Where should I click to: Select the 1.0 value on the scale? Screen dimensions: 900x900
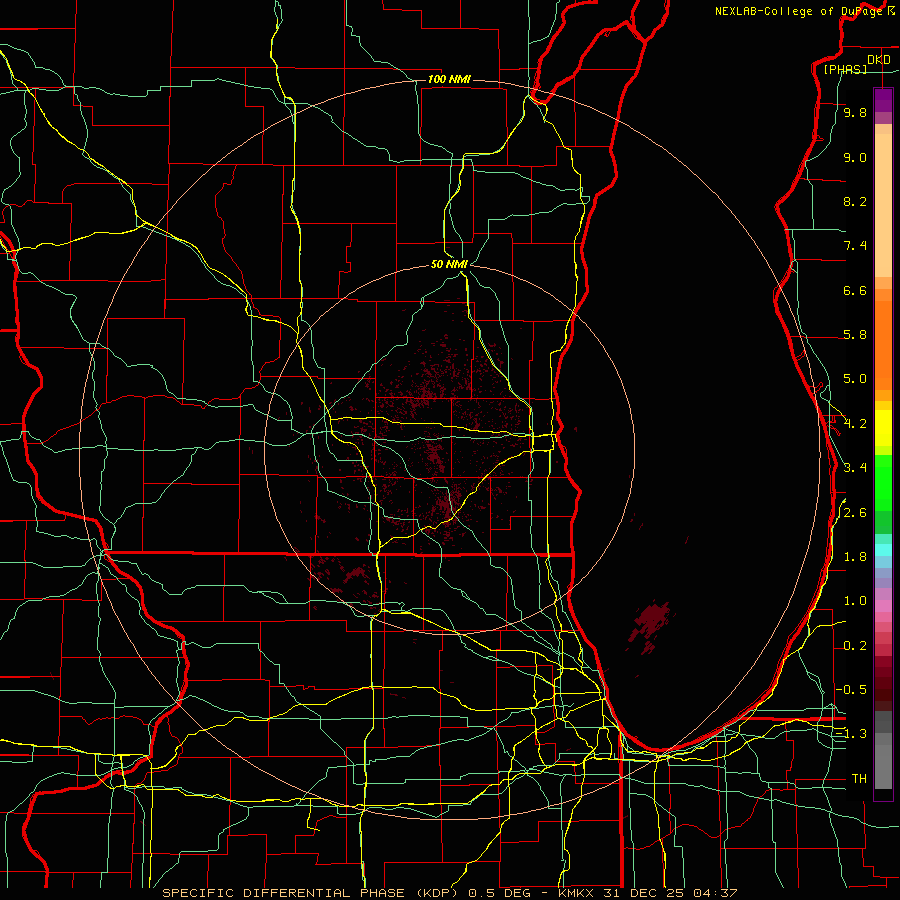[855, 601]
